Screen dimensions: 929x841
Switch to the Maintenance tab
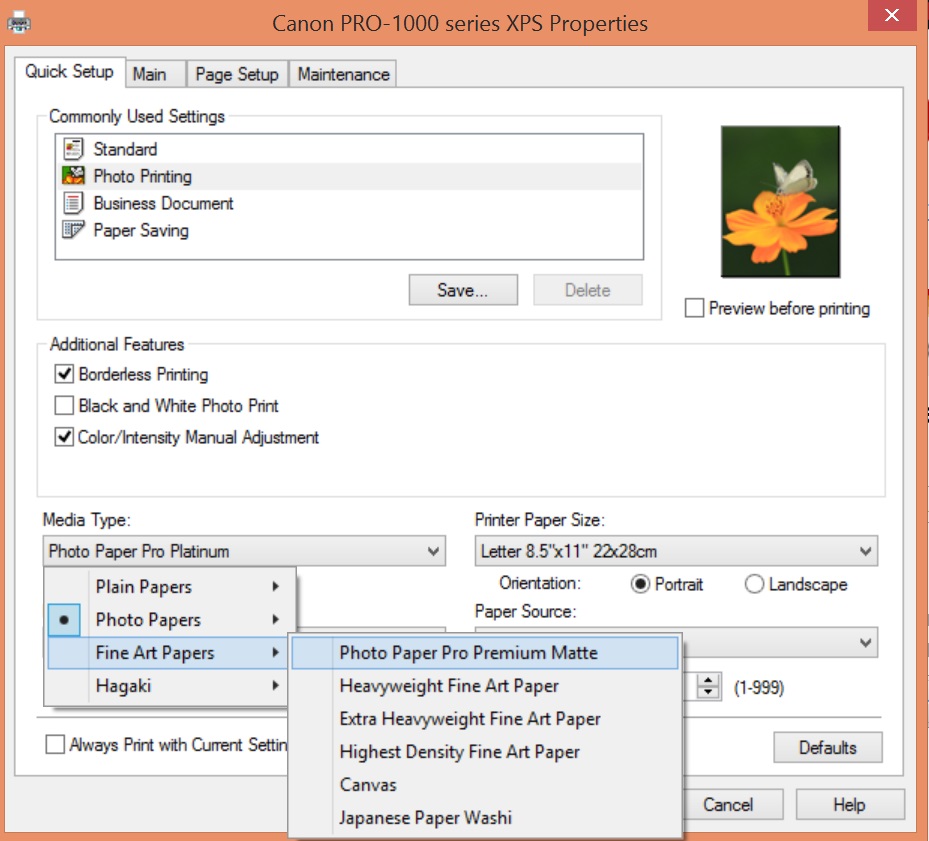(x=344, y=74)
